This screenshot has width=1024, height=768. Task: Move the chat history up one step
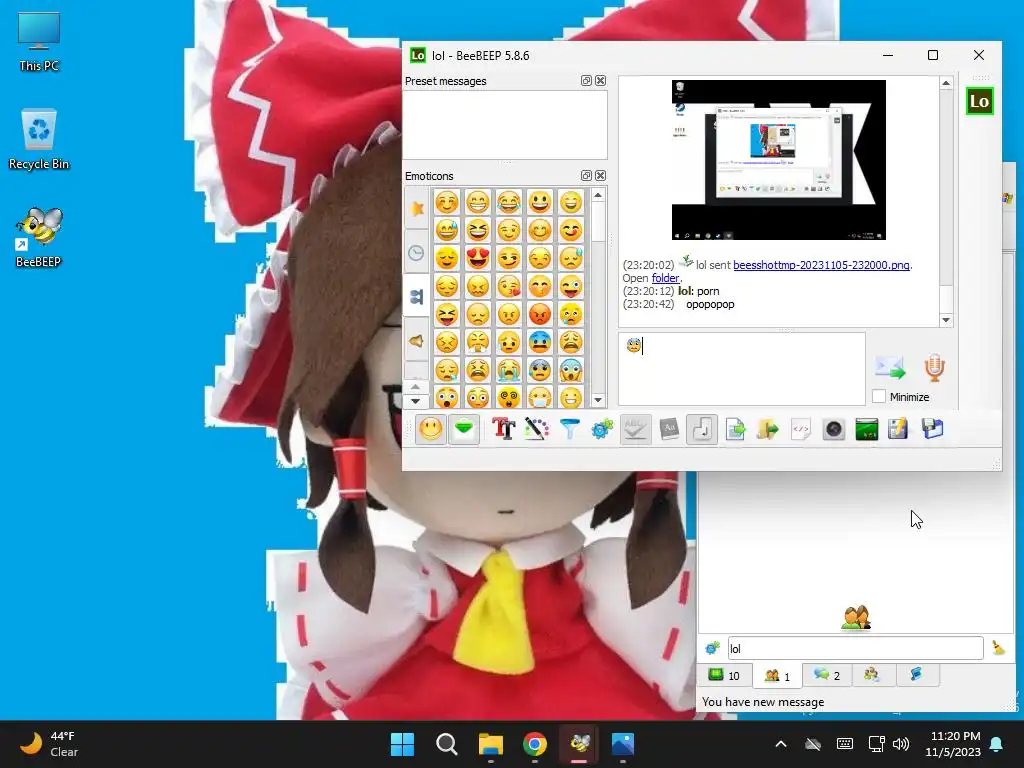(x=946, y=83)
